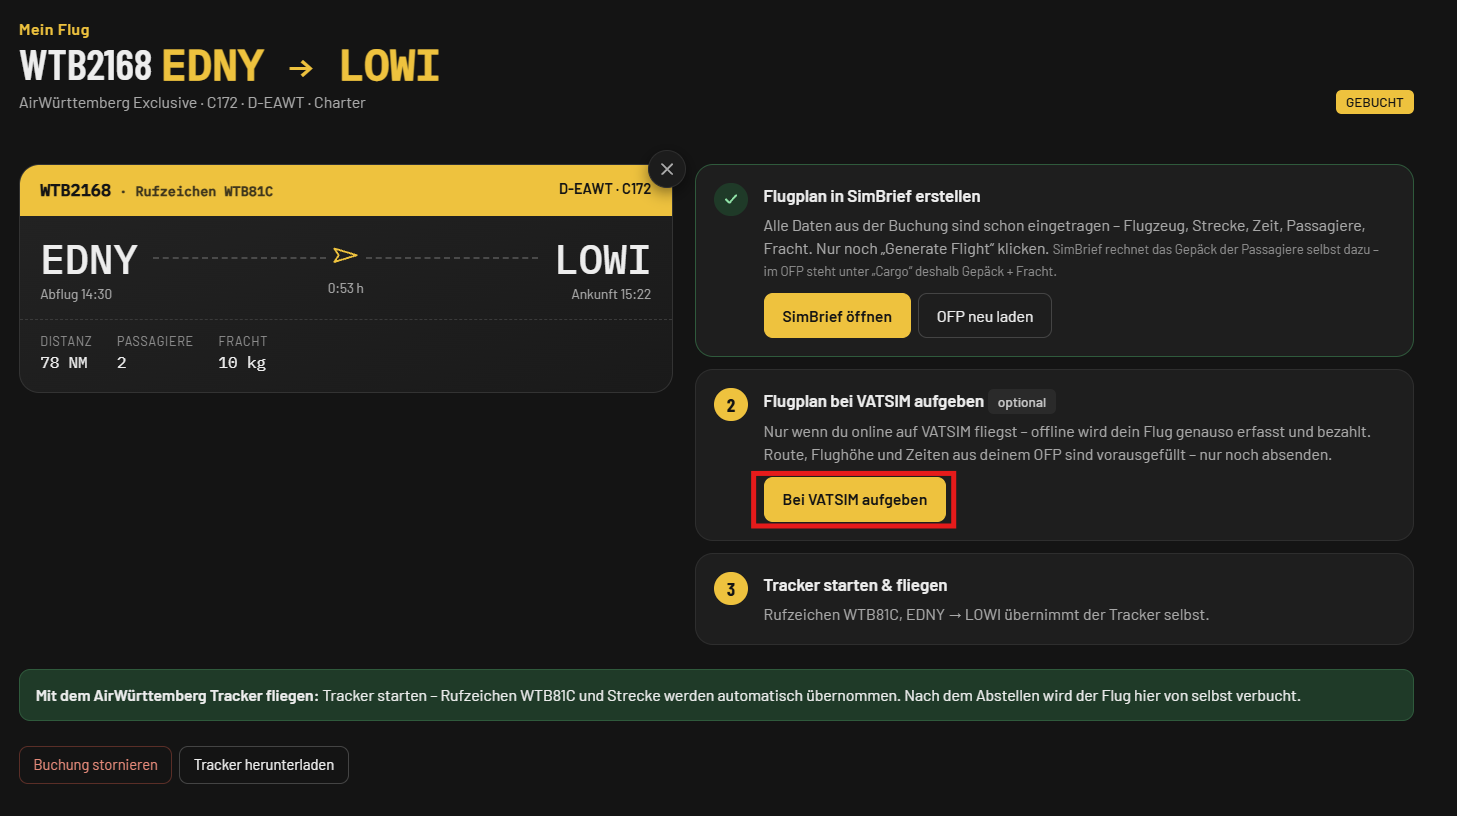Viewport: 1457px width, 816px height.
Task: Open SimBrief via SimBrief öffnen button
Action: 837,316
